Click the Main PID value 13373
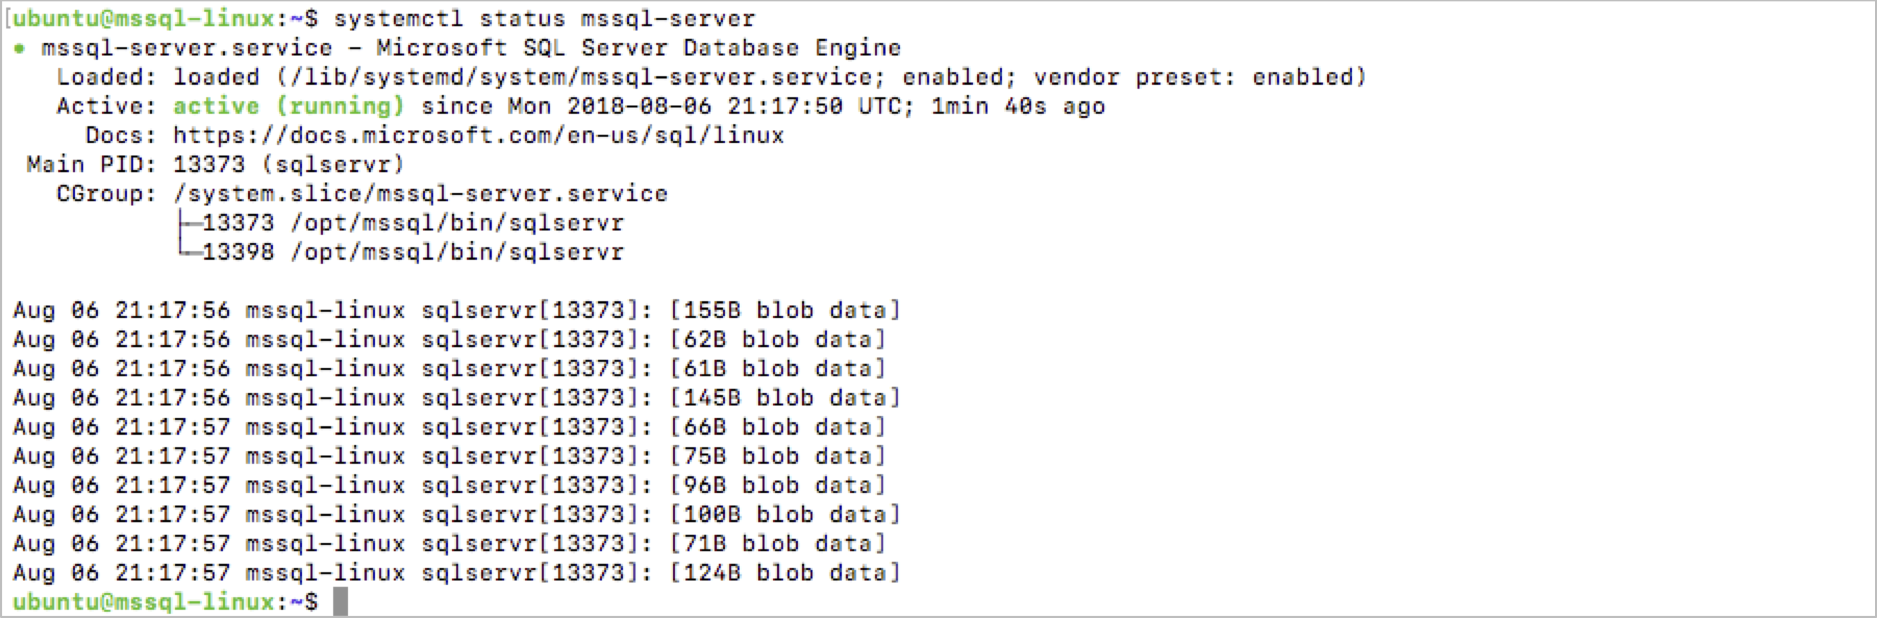The image size is (1877, 618). coord(208,164)
